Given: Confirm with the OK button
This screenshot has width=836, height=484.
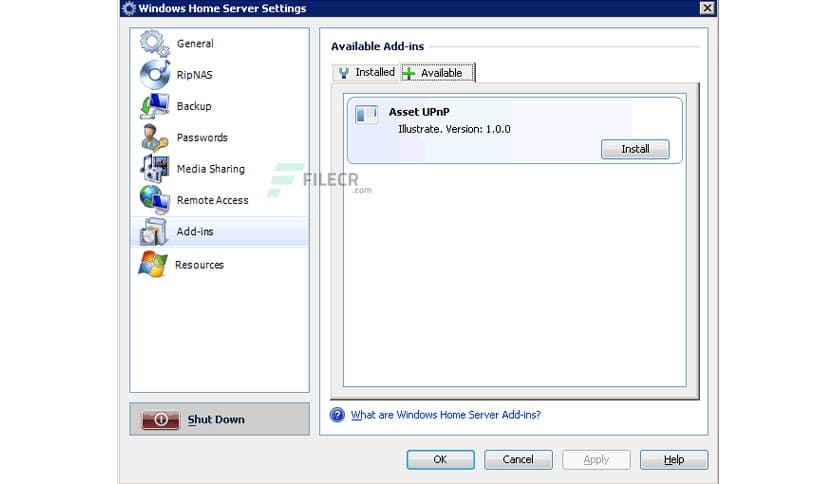Looking at the screenshot, I should [440, 459].
